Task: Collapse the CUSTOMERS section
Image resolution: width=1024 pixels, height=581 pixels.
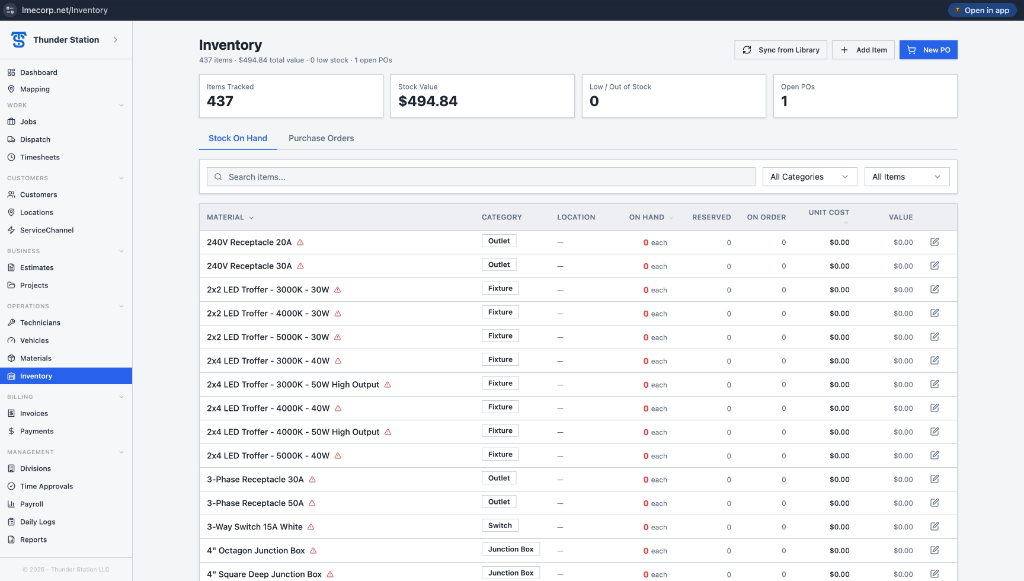Action: pos(121,178)
